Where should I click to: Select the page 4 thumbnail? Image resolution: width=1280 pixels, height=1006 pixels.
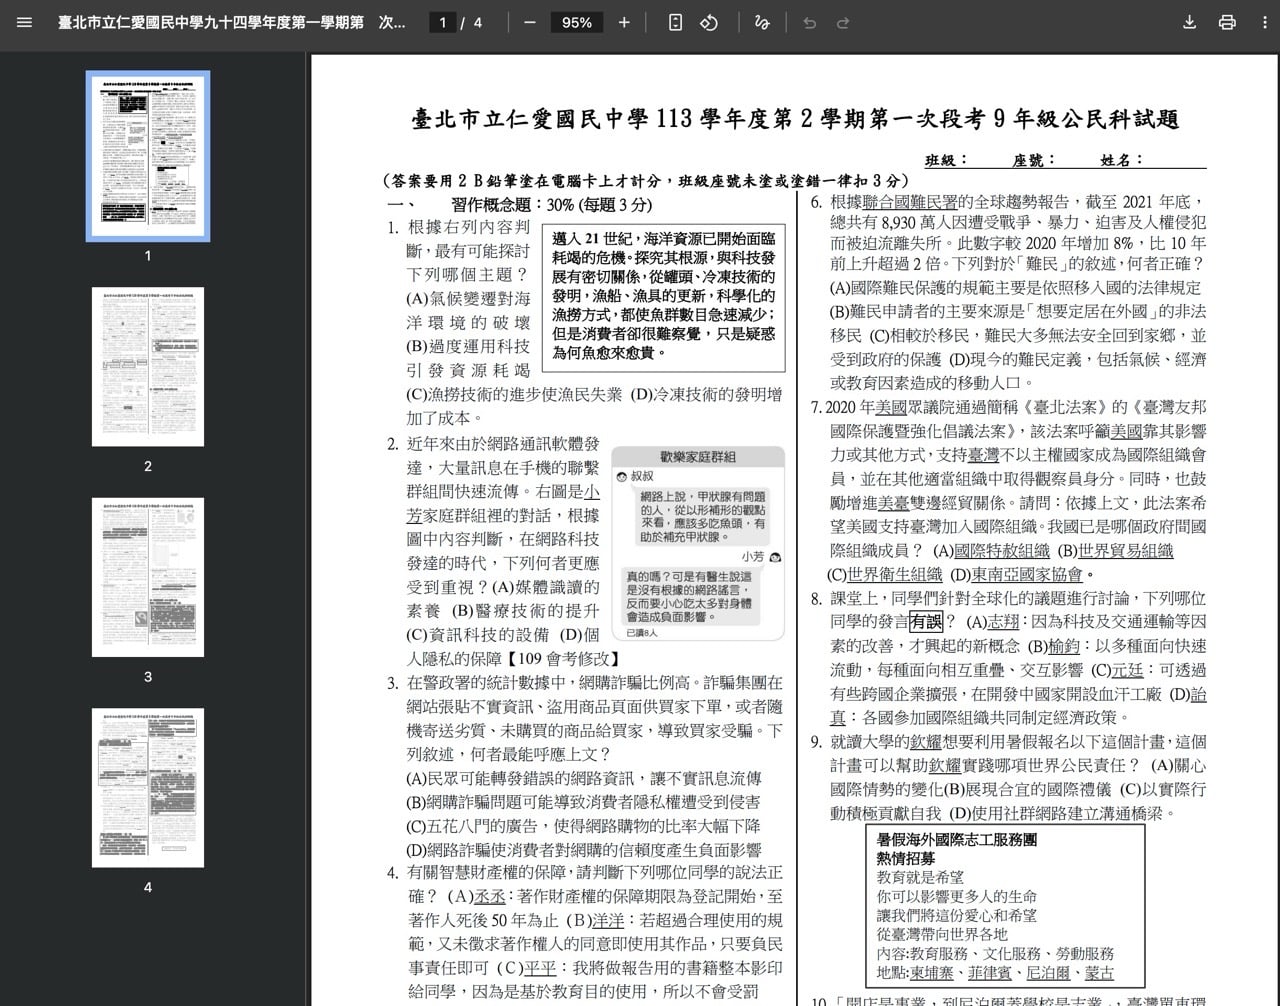coord(147,786)
